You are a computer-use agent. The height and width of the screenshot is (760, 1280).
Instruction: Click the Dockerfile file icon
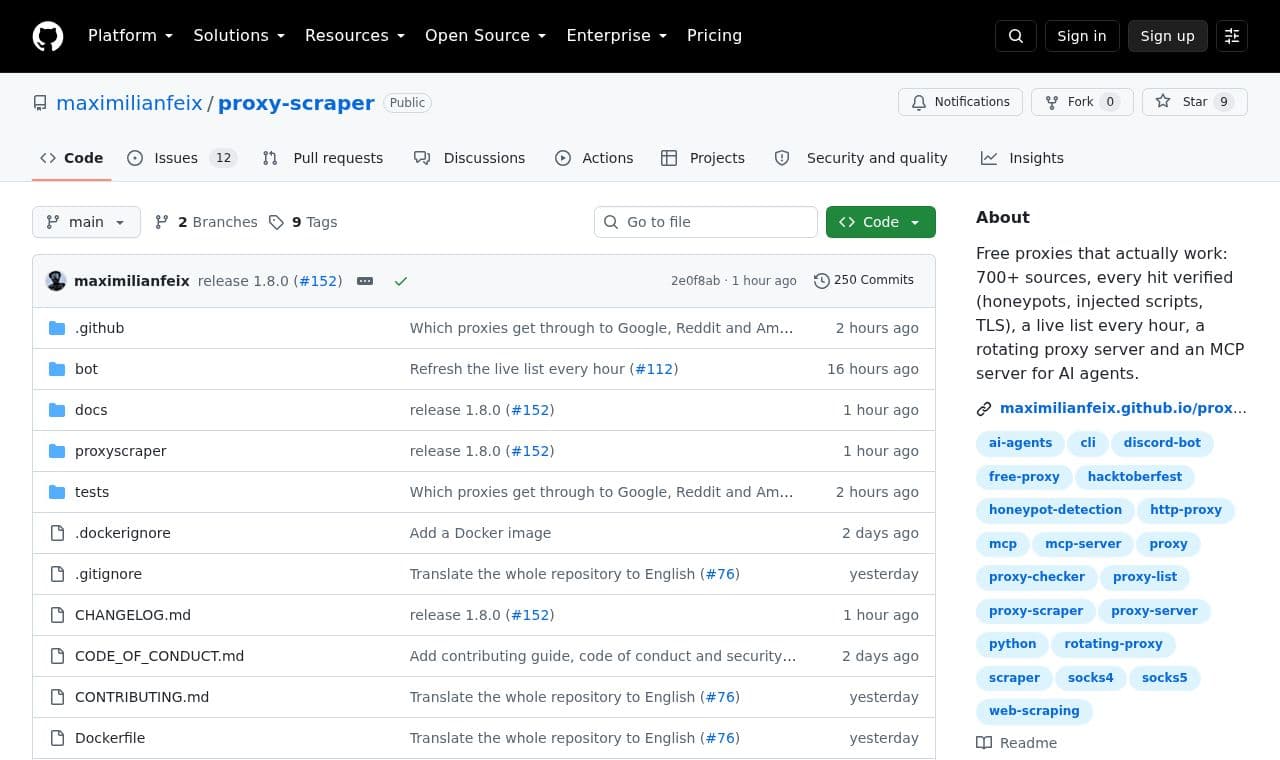57,738
